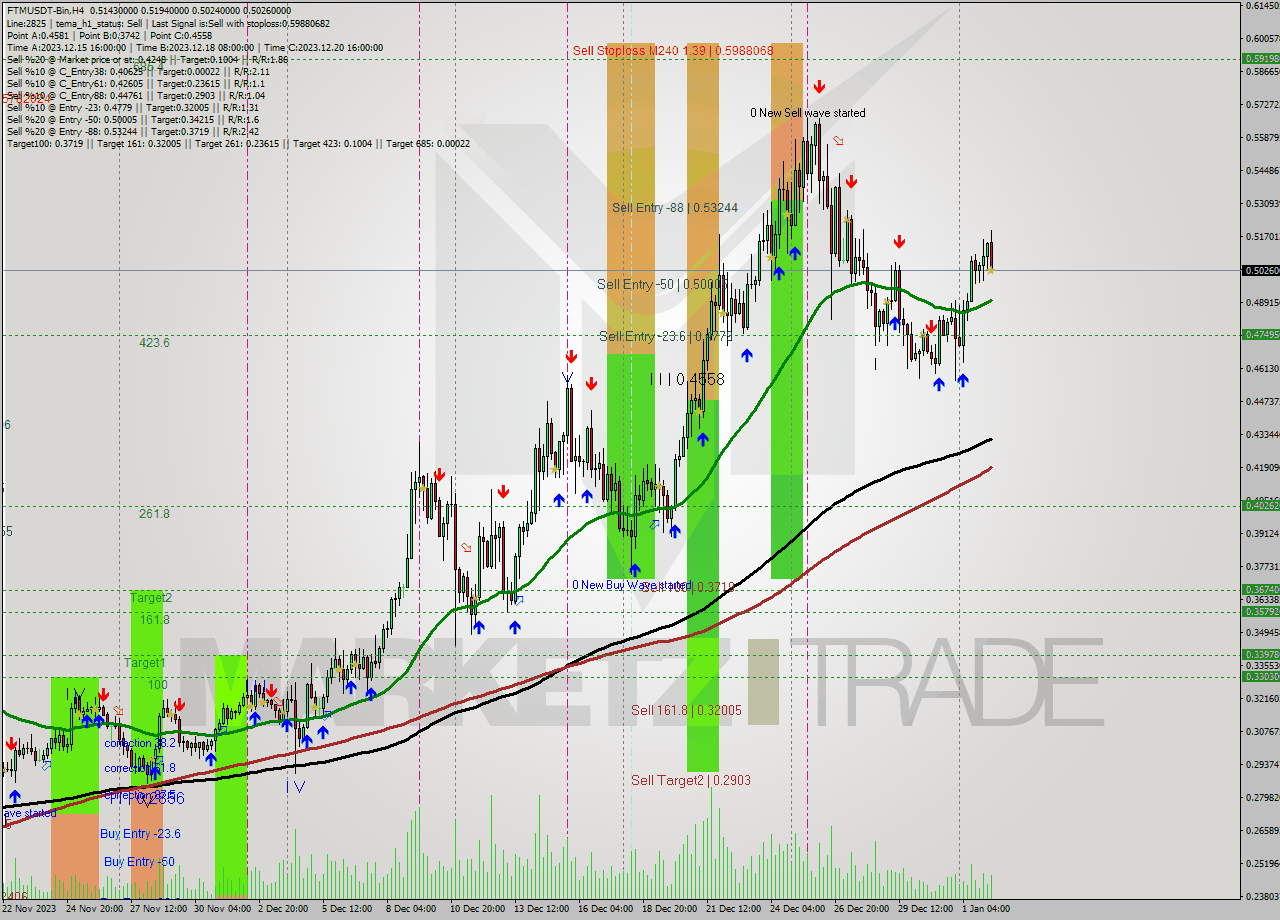
Task: Select the 'Sell Entry -88 | 0.53244' label
Action: (x=675, y=208)
